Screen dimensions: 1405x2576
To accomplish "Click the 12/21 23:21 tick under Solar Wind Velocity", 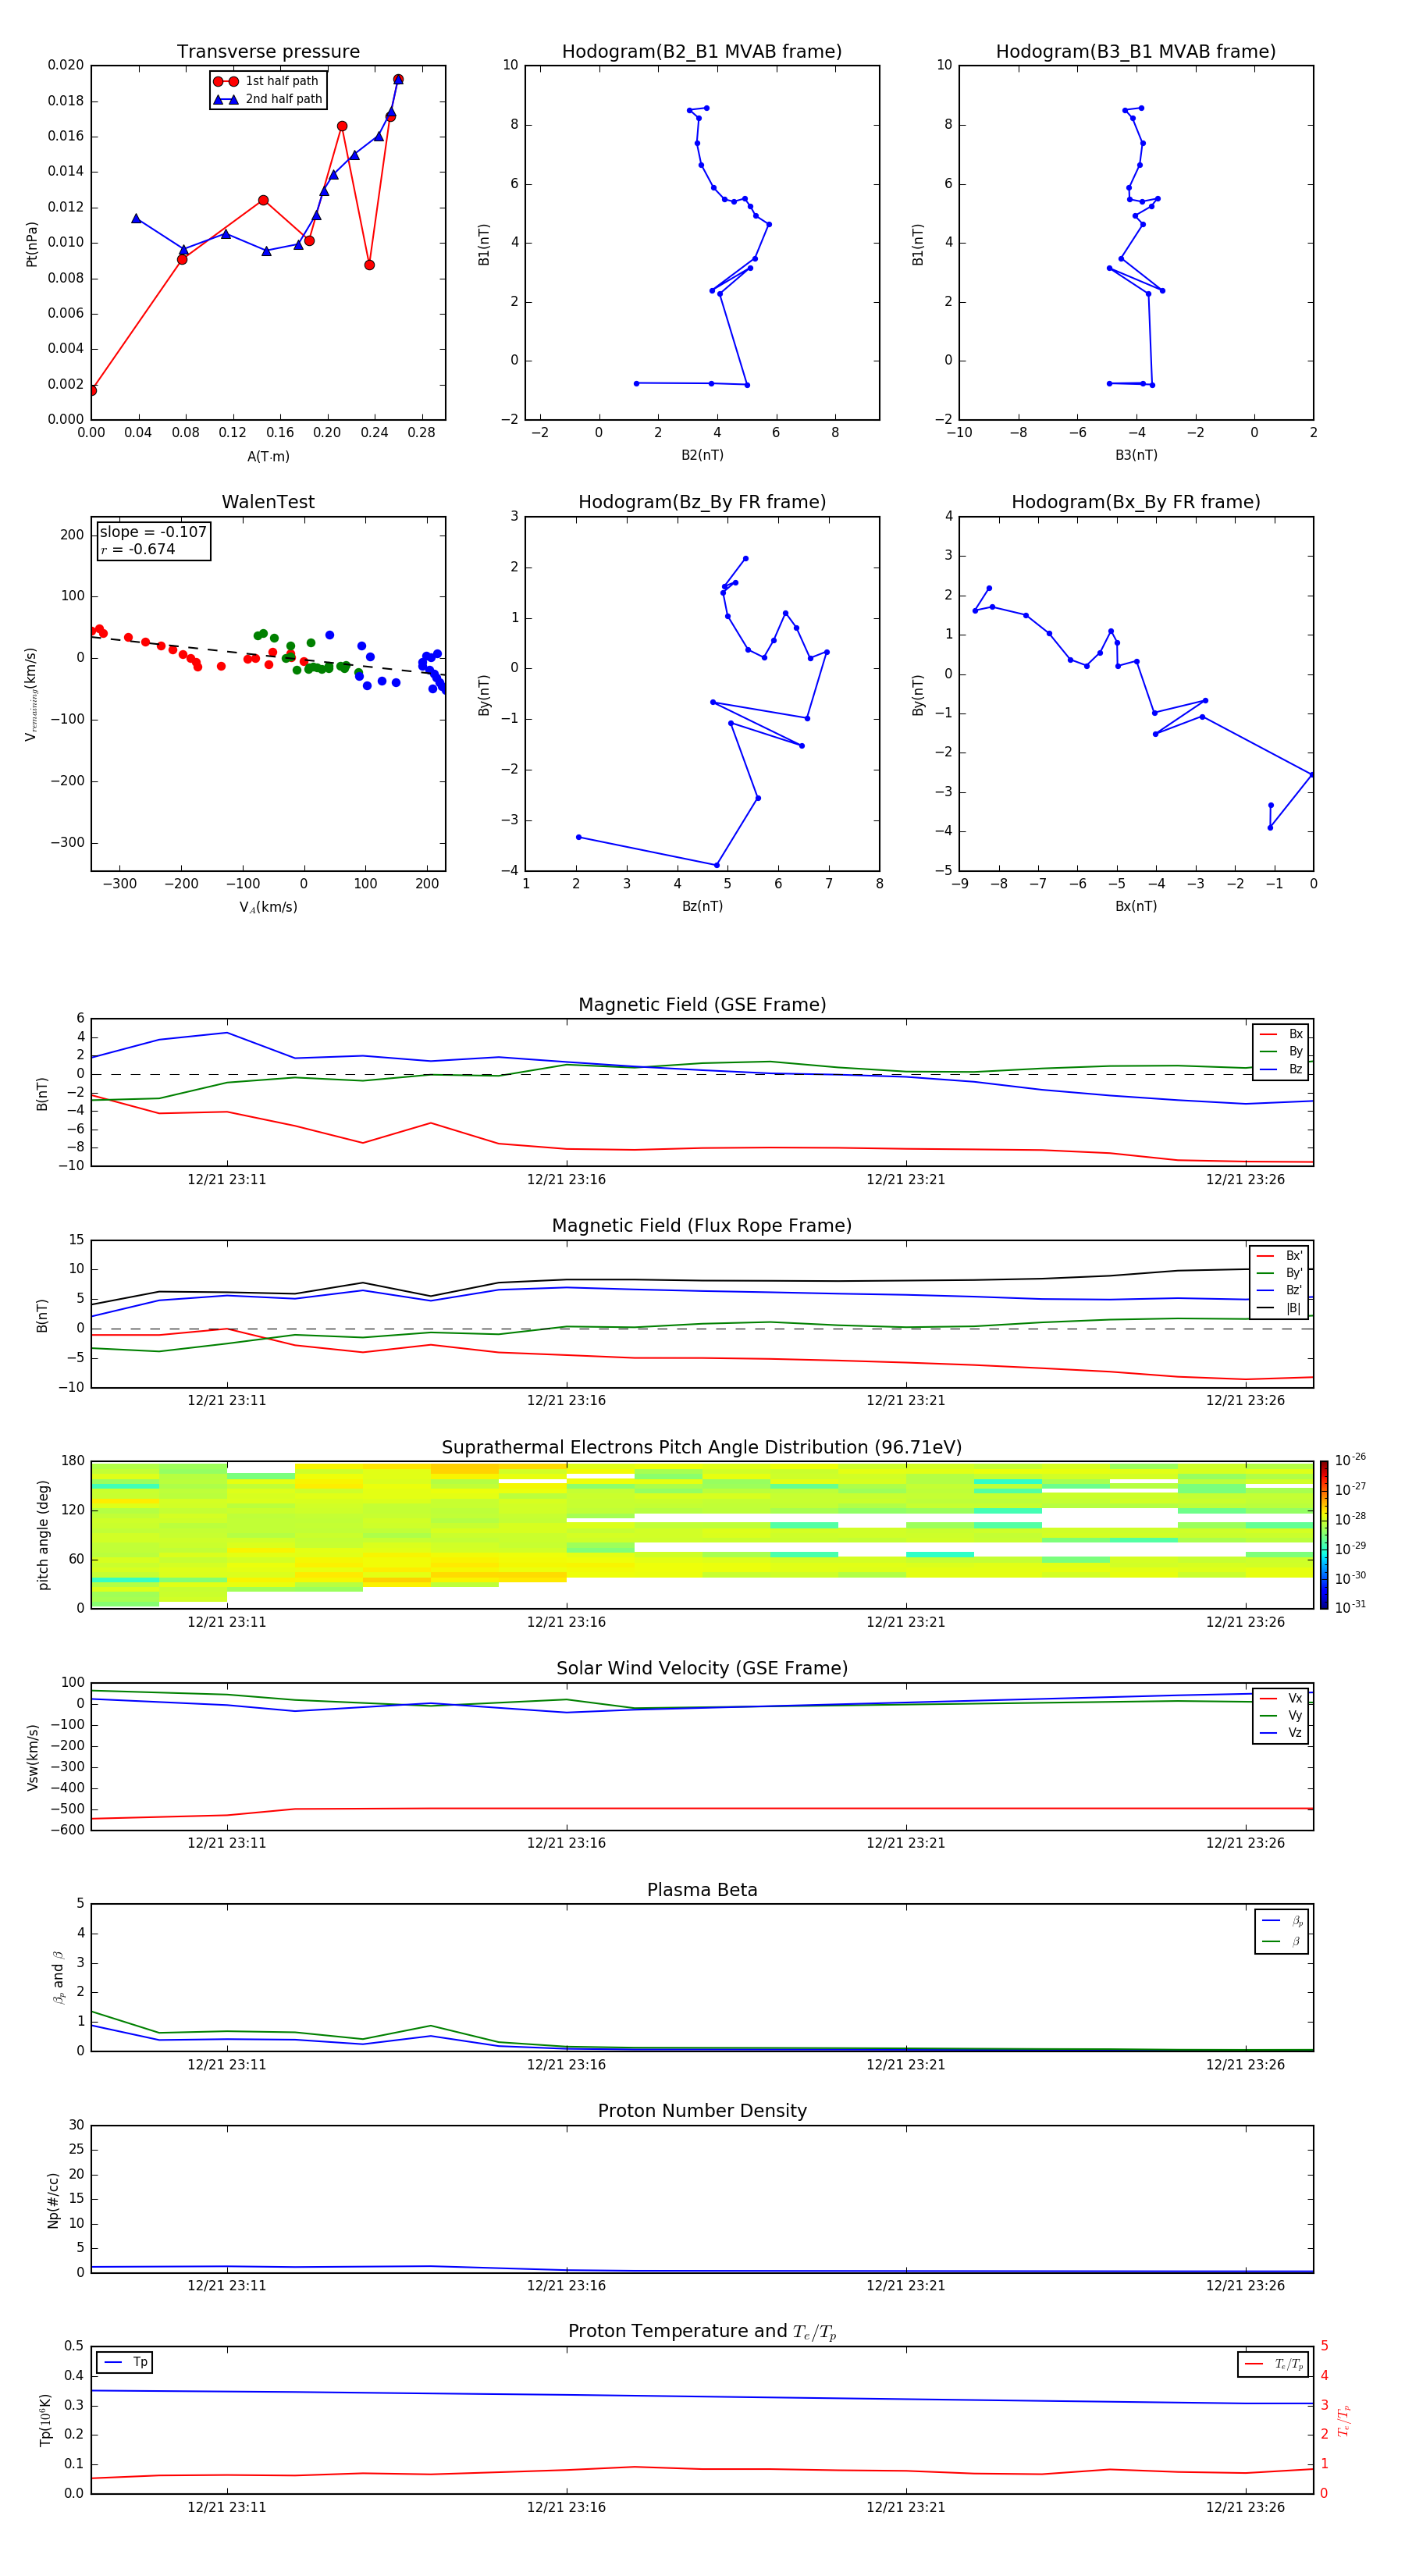I will (906, 1843).
